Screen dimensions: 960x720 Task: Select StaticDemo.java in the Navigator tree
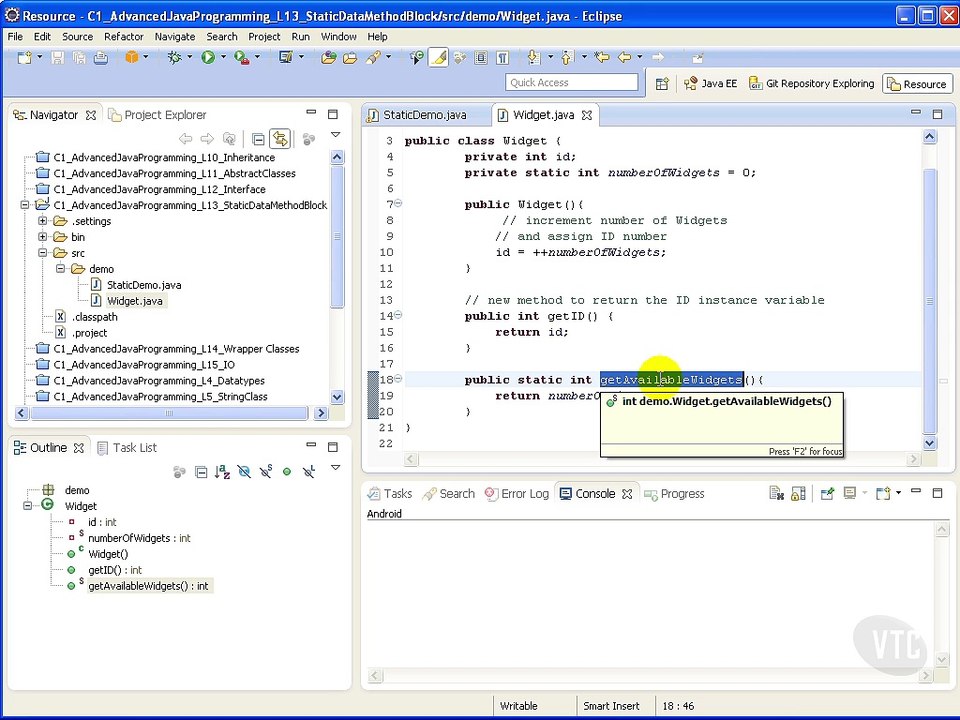[144, 285]
